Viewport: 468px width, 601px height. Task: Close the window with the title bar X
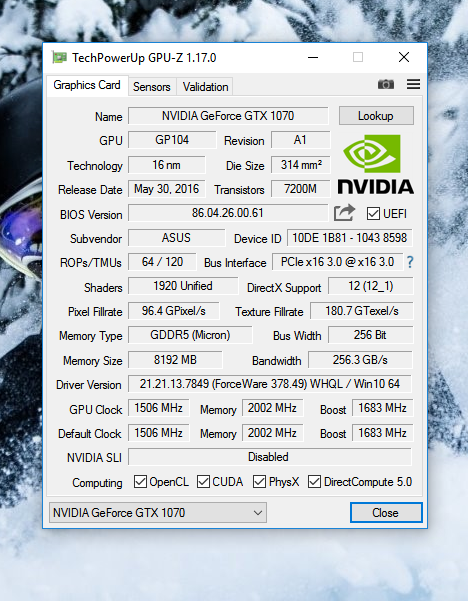(404, 57)
